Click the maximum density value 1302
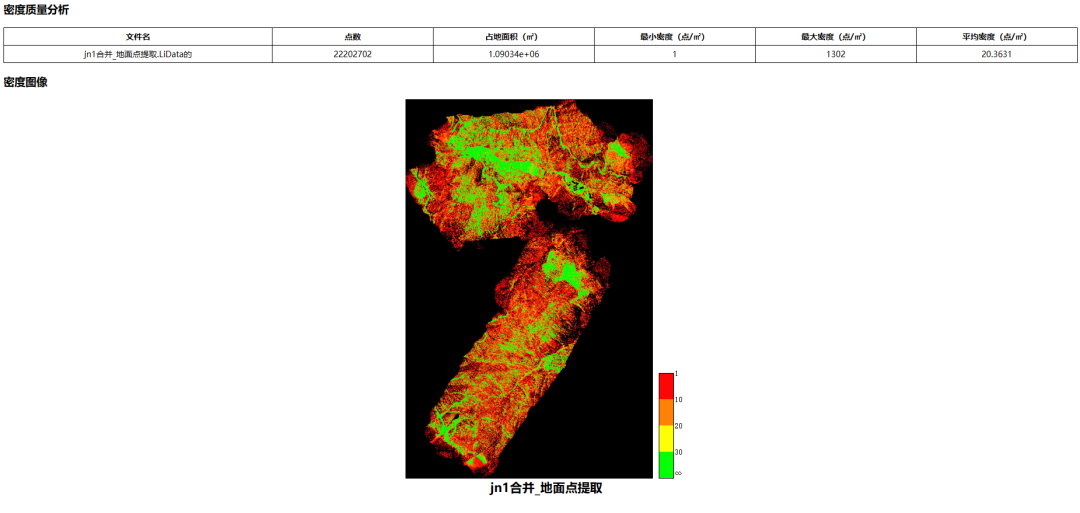This screenshot has width=1080, height=513. tap(836, 54)
